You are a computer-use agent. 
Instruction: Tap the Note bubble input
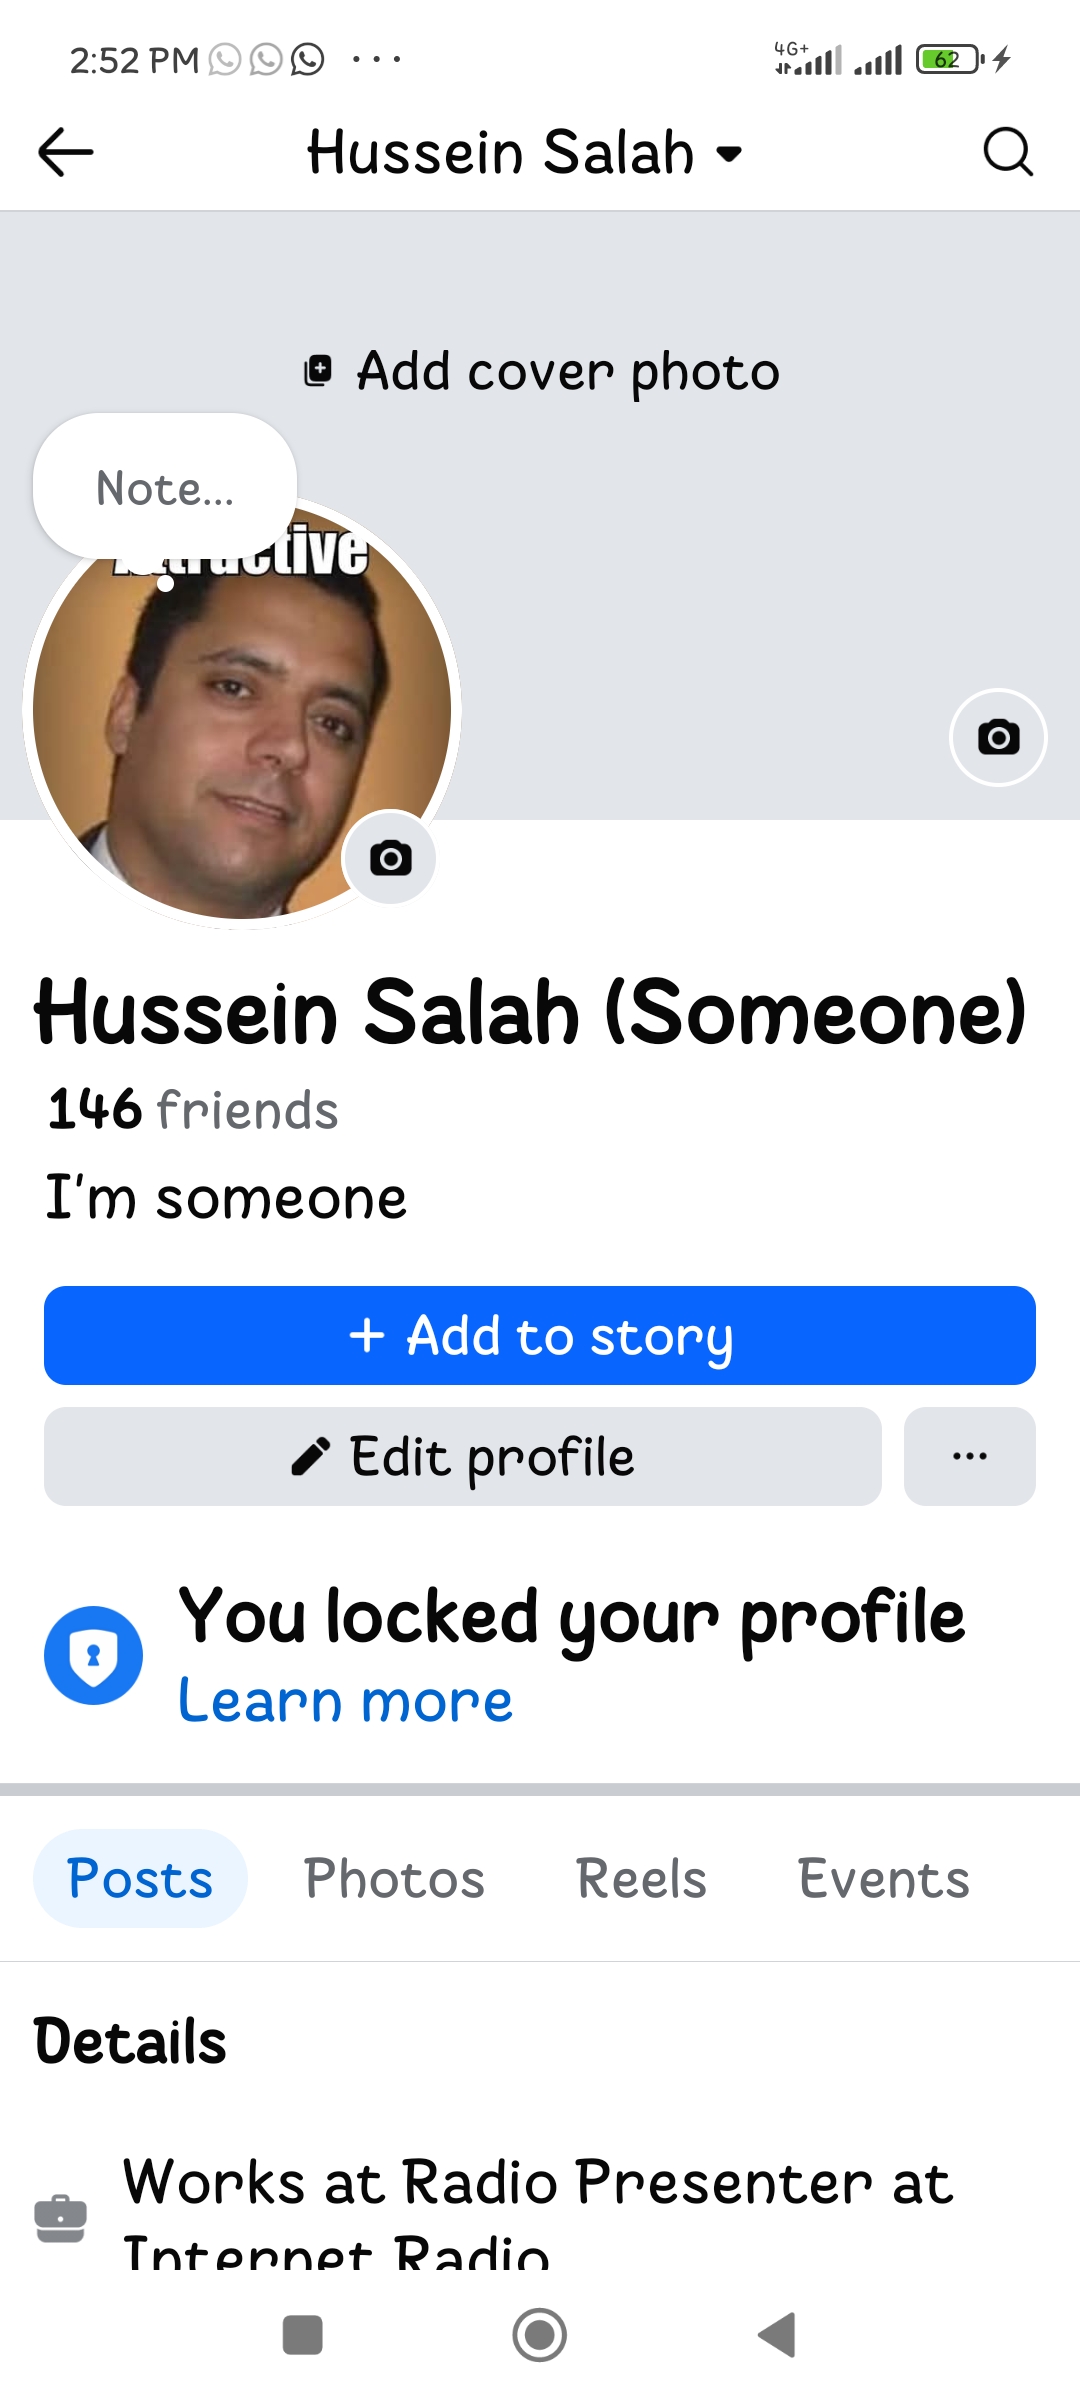coord(165,488)
